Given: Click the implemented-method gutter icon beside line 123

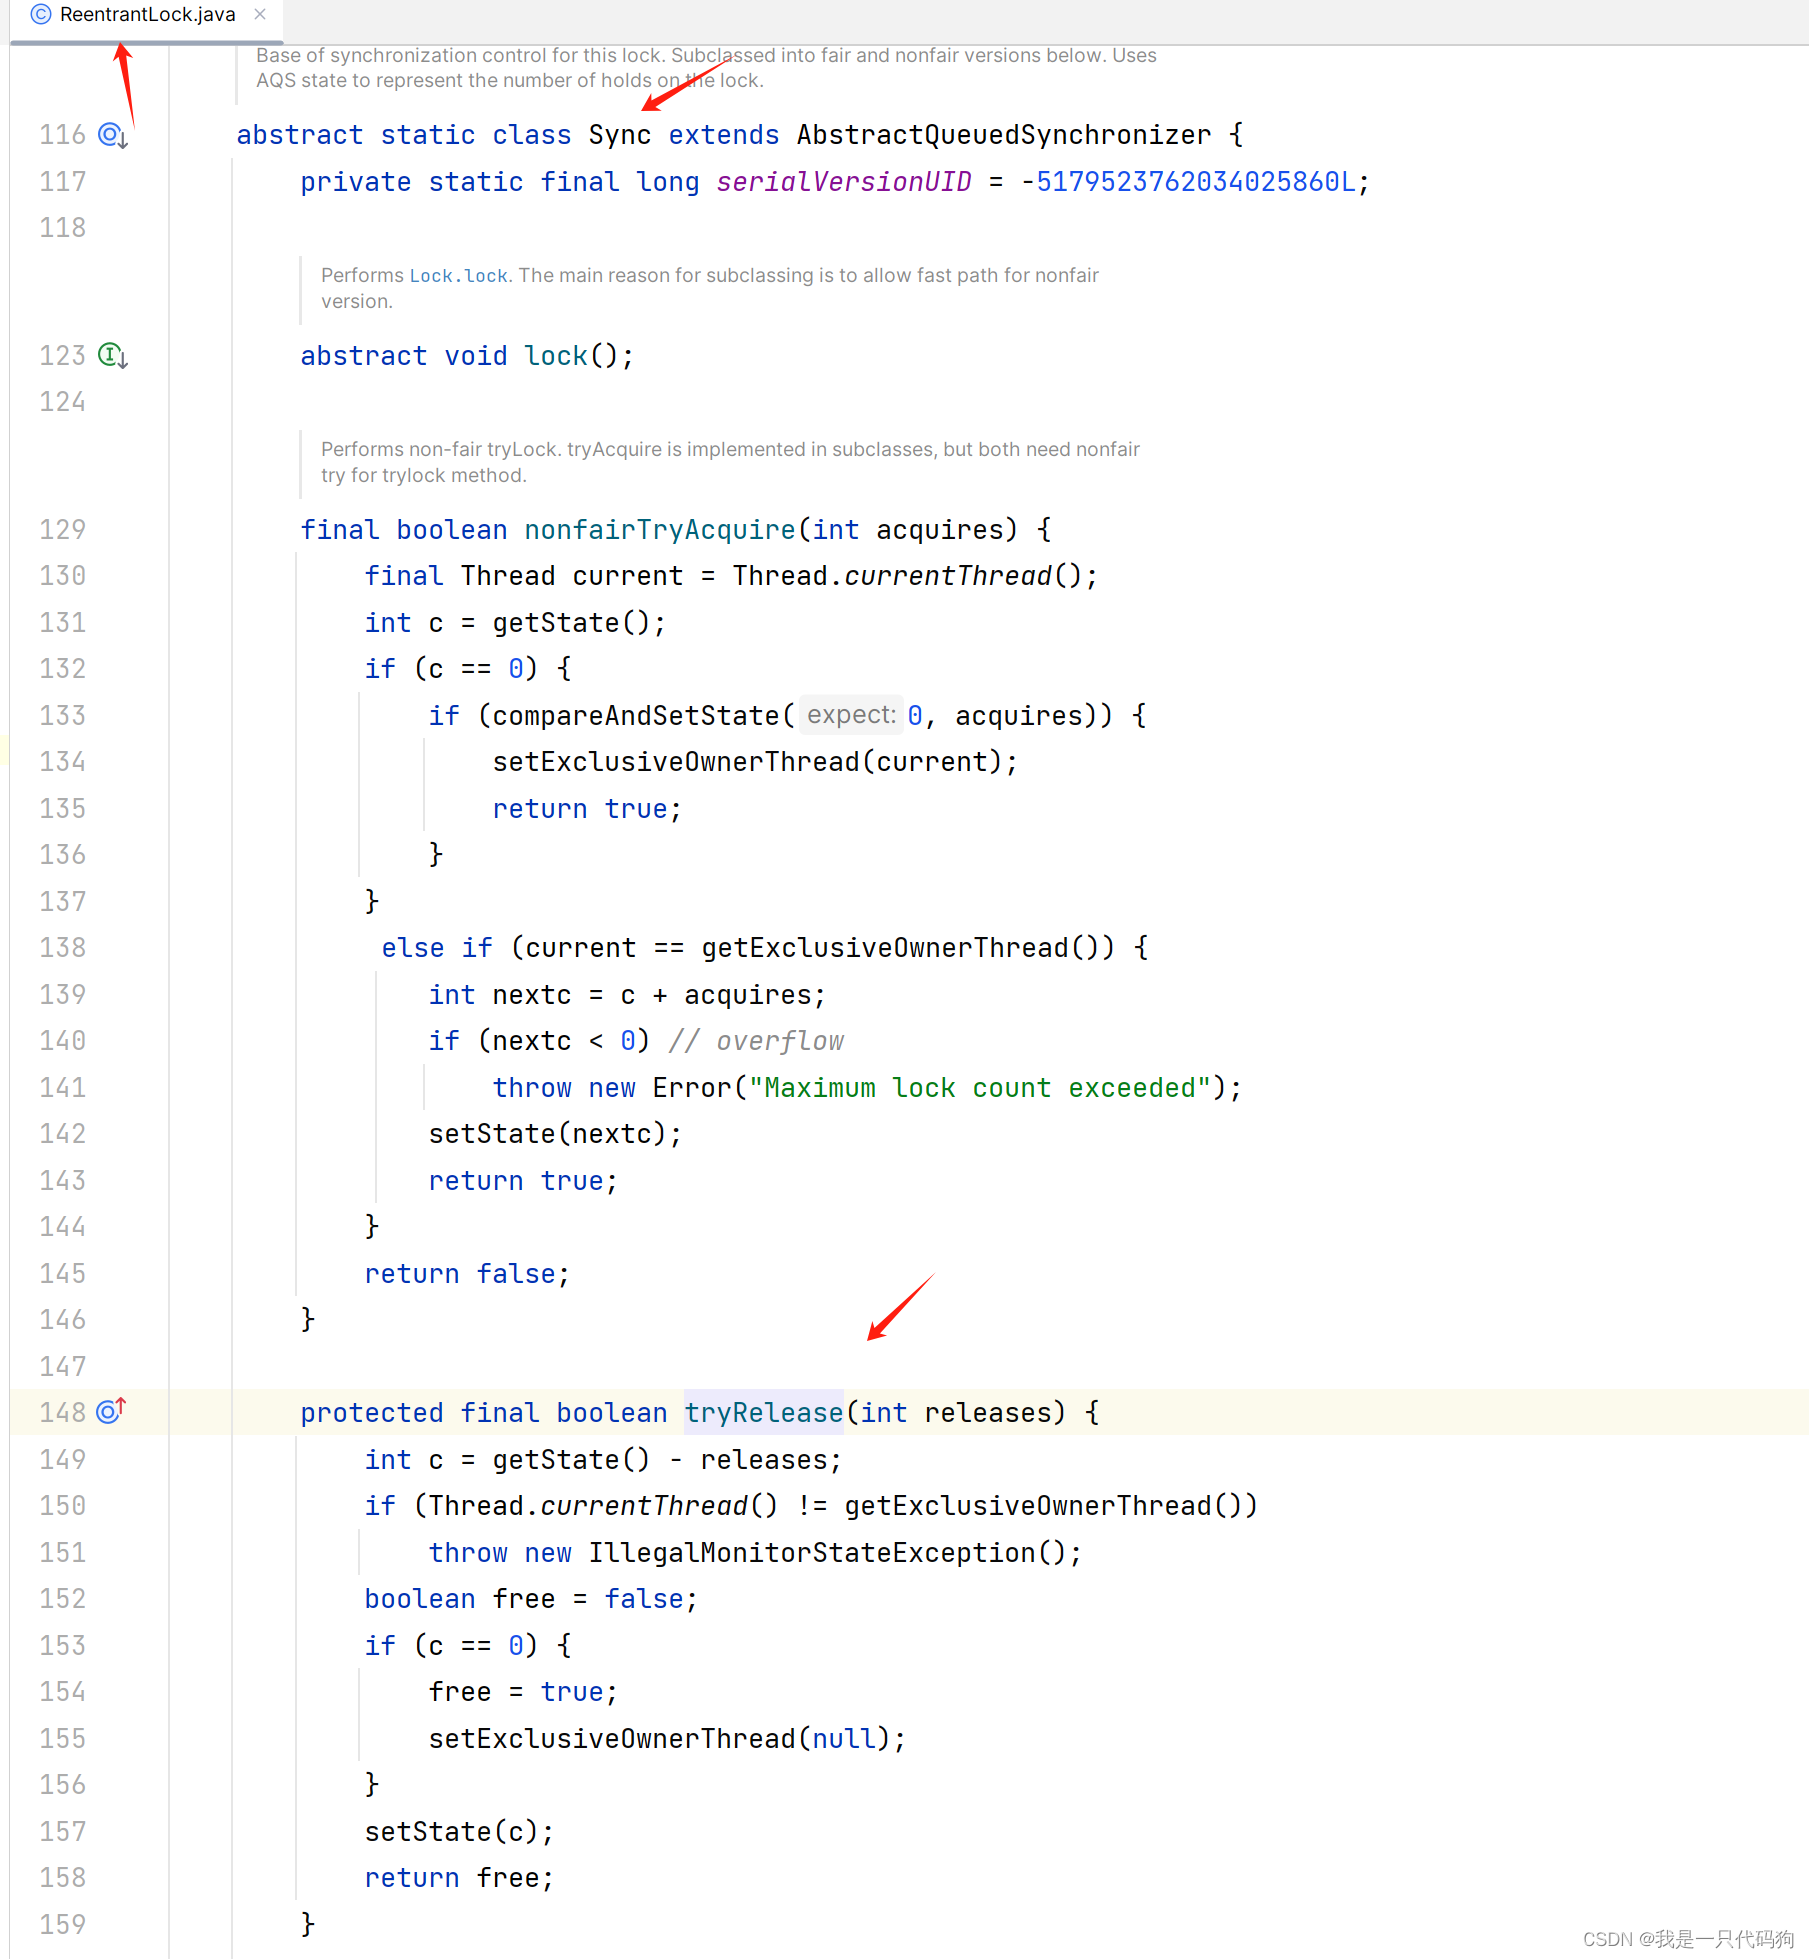Looking at the screenshot, I should [110, 355].
